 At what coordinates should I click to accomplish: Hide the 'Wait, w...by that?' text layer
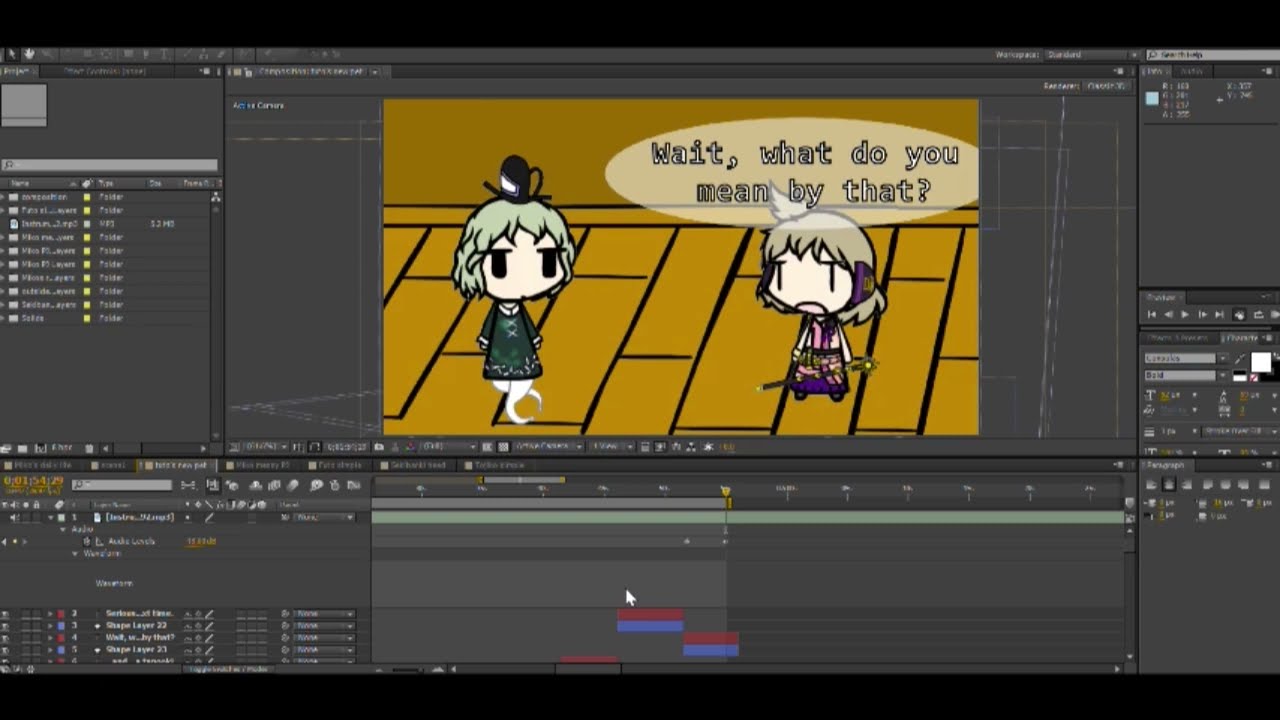coord(5,637)
